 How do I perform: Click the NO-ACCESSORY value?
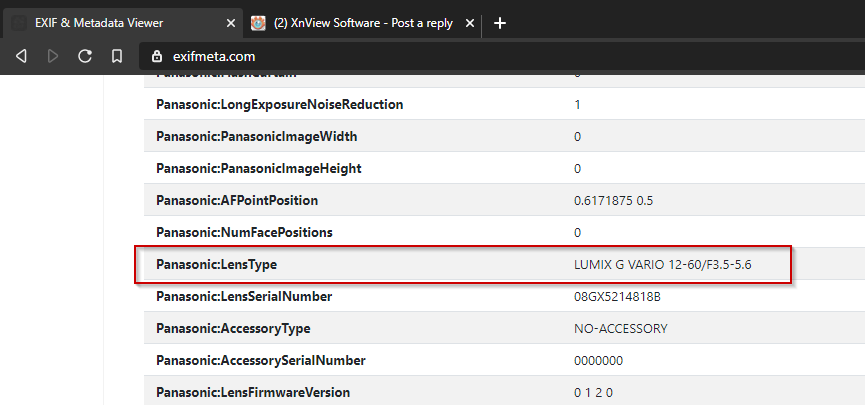[x=620, y=329]
